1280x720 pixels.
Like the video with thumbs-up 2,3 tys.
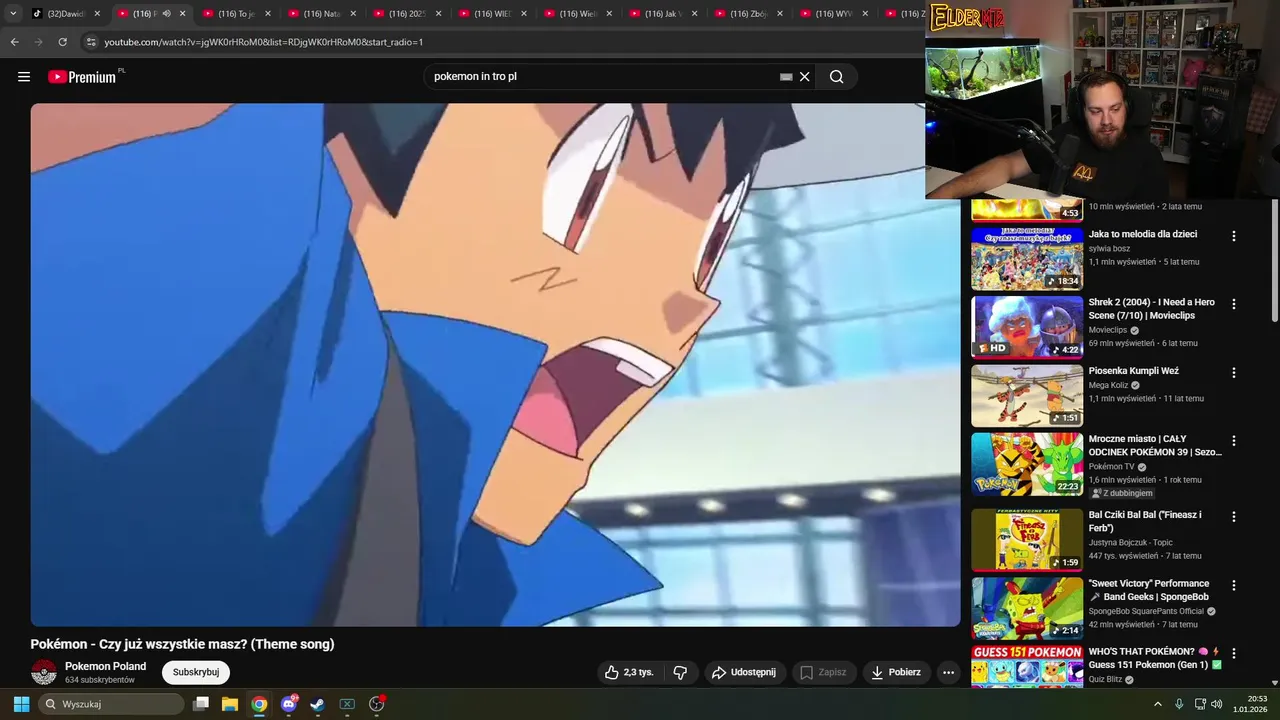629,673
